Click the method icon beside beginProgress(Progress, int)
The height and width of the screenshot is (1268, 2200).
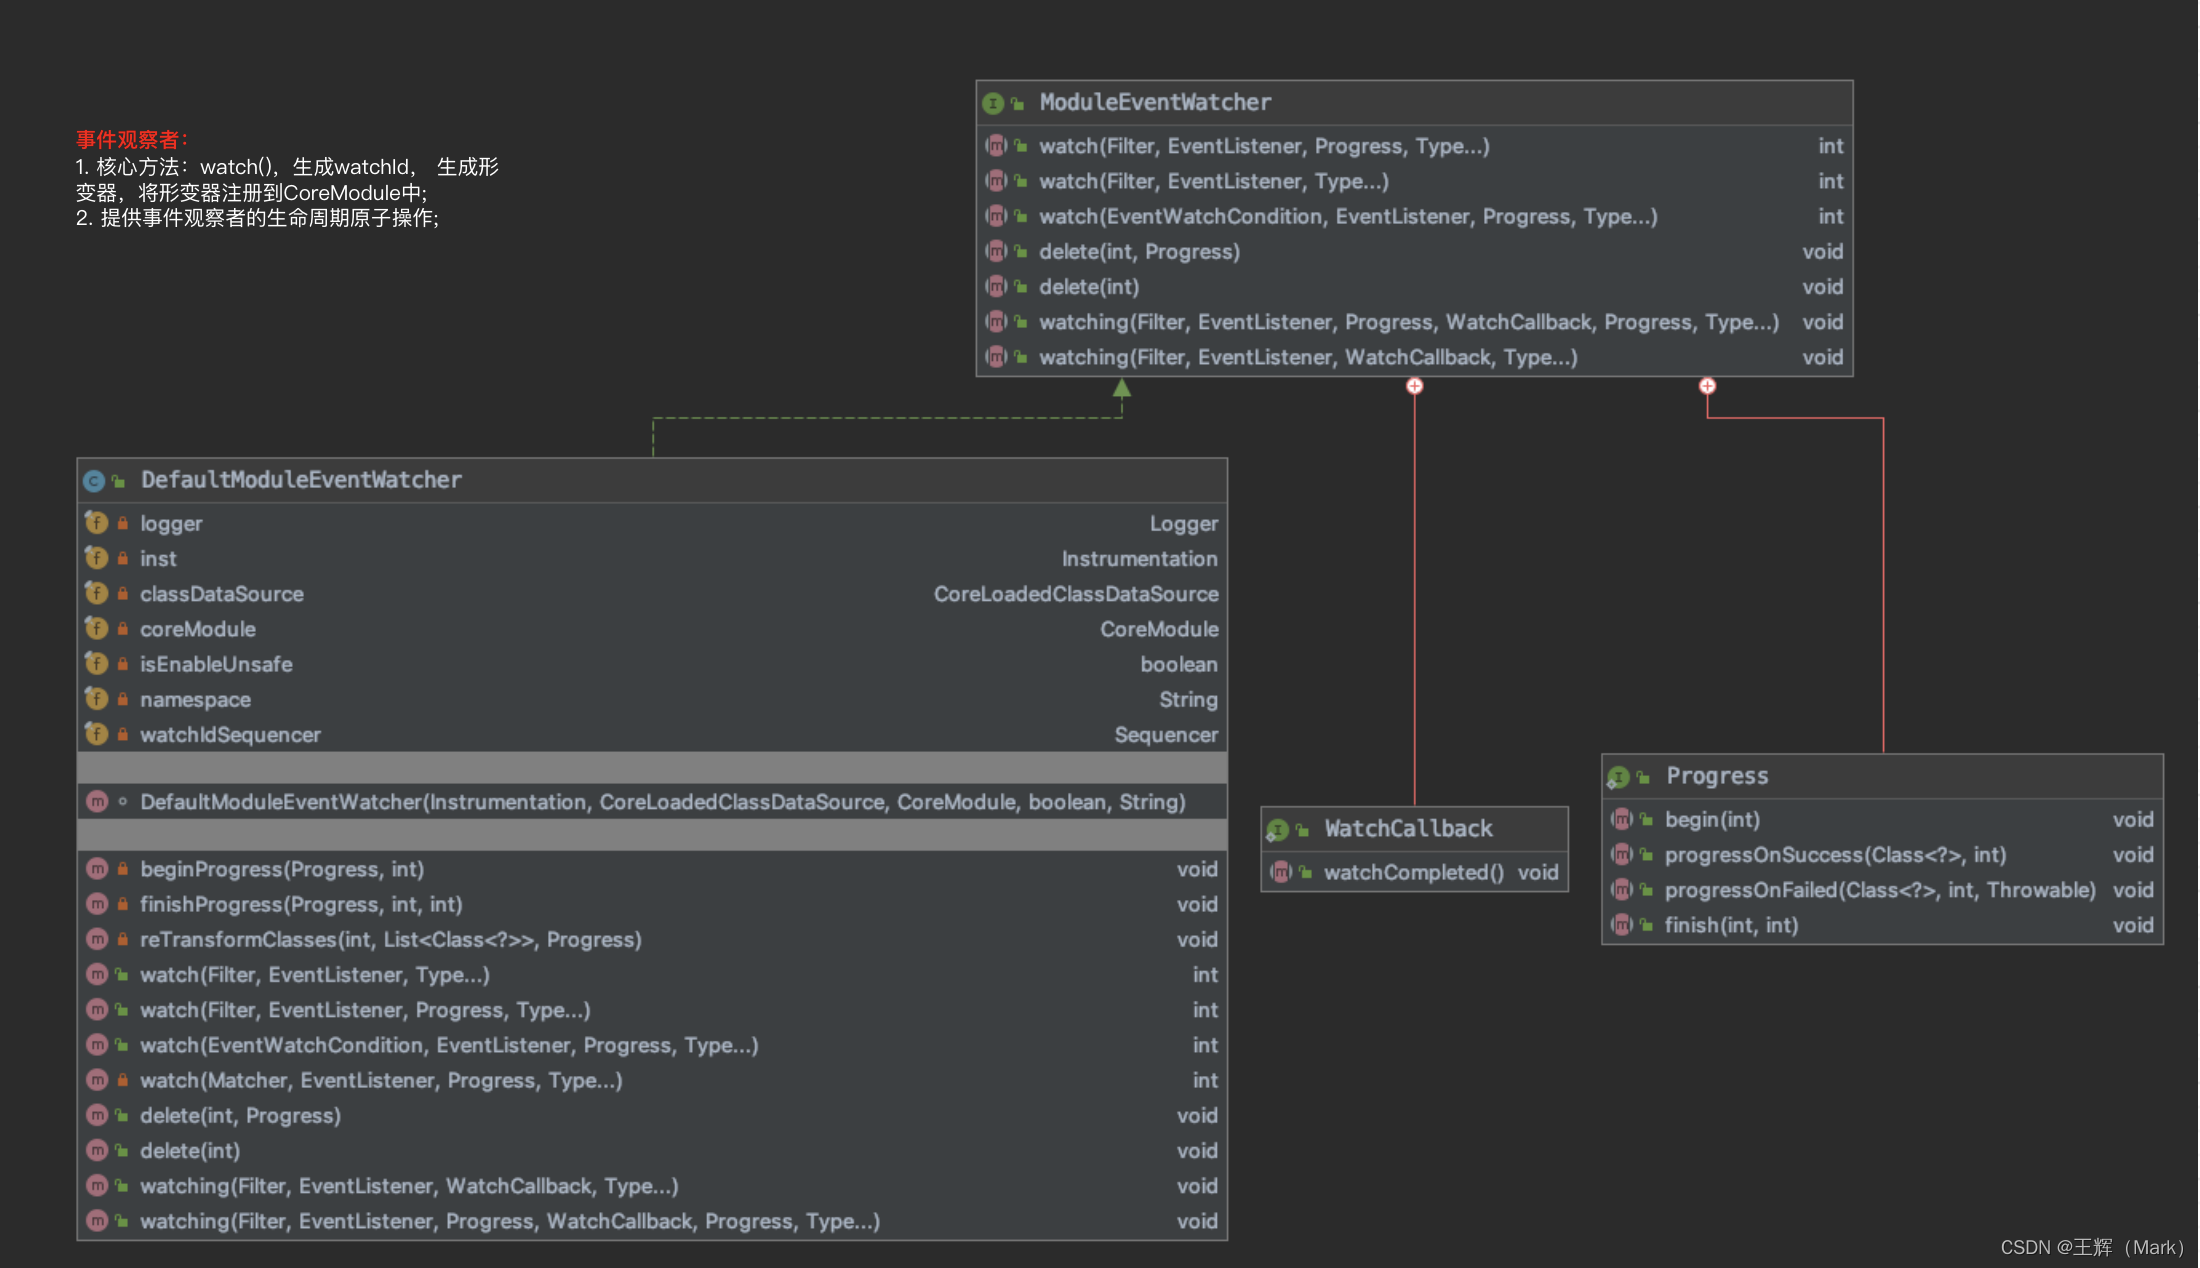click(97, 869)
